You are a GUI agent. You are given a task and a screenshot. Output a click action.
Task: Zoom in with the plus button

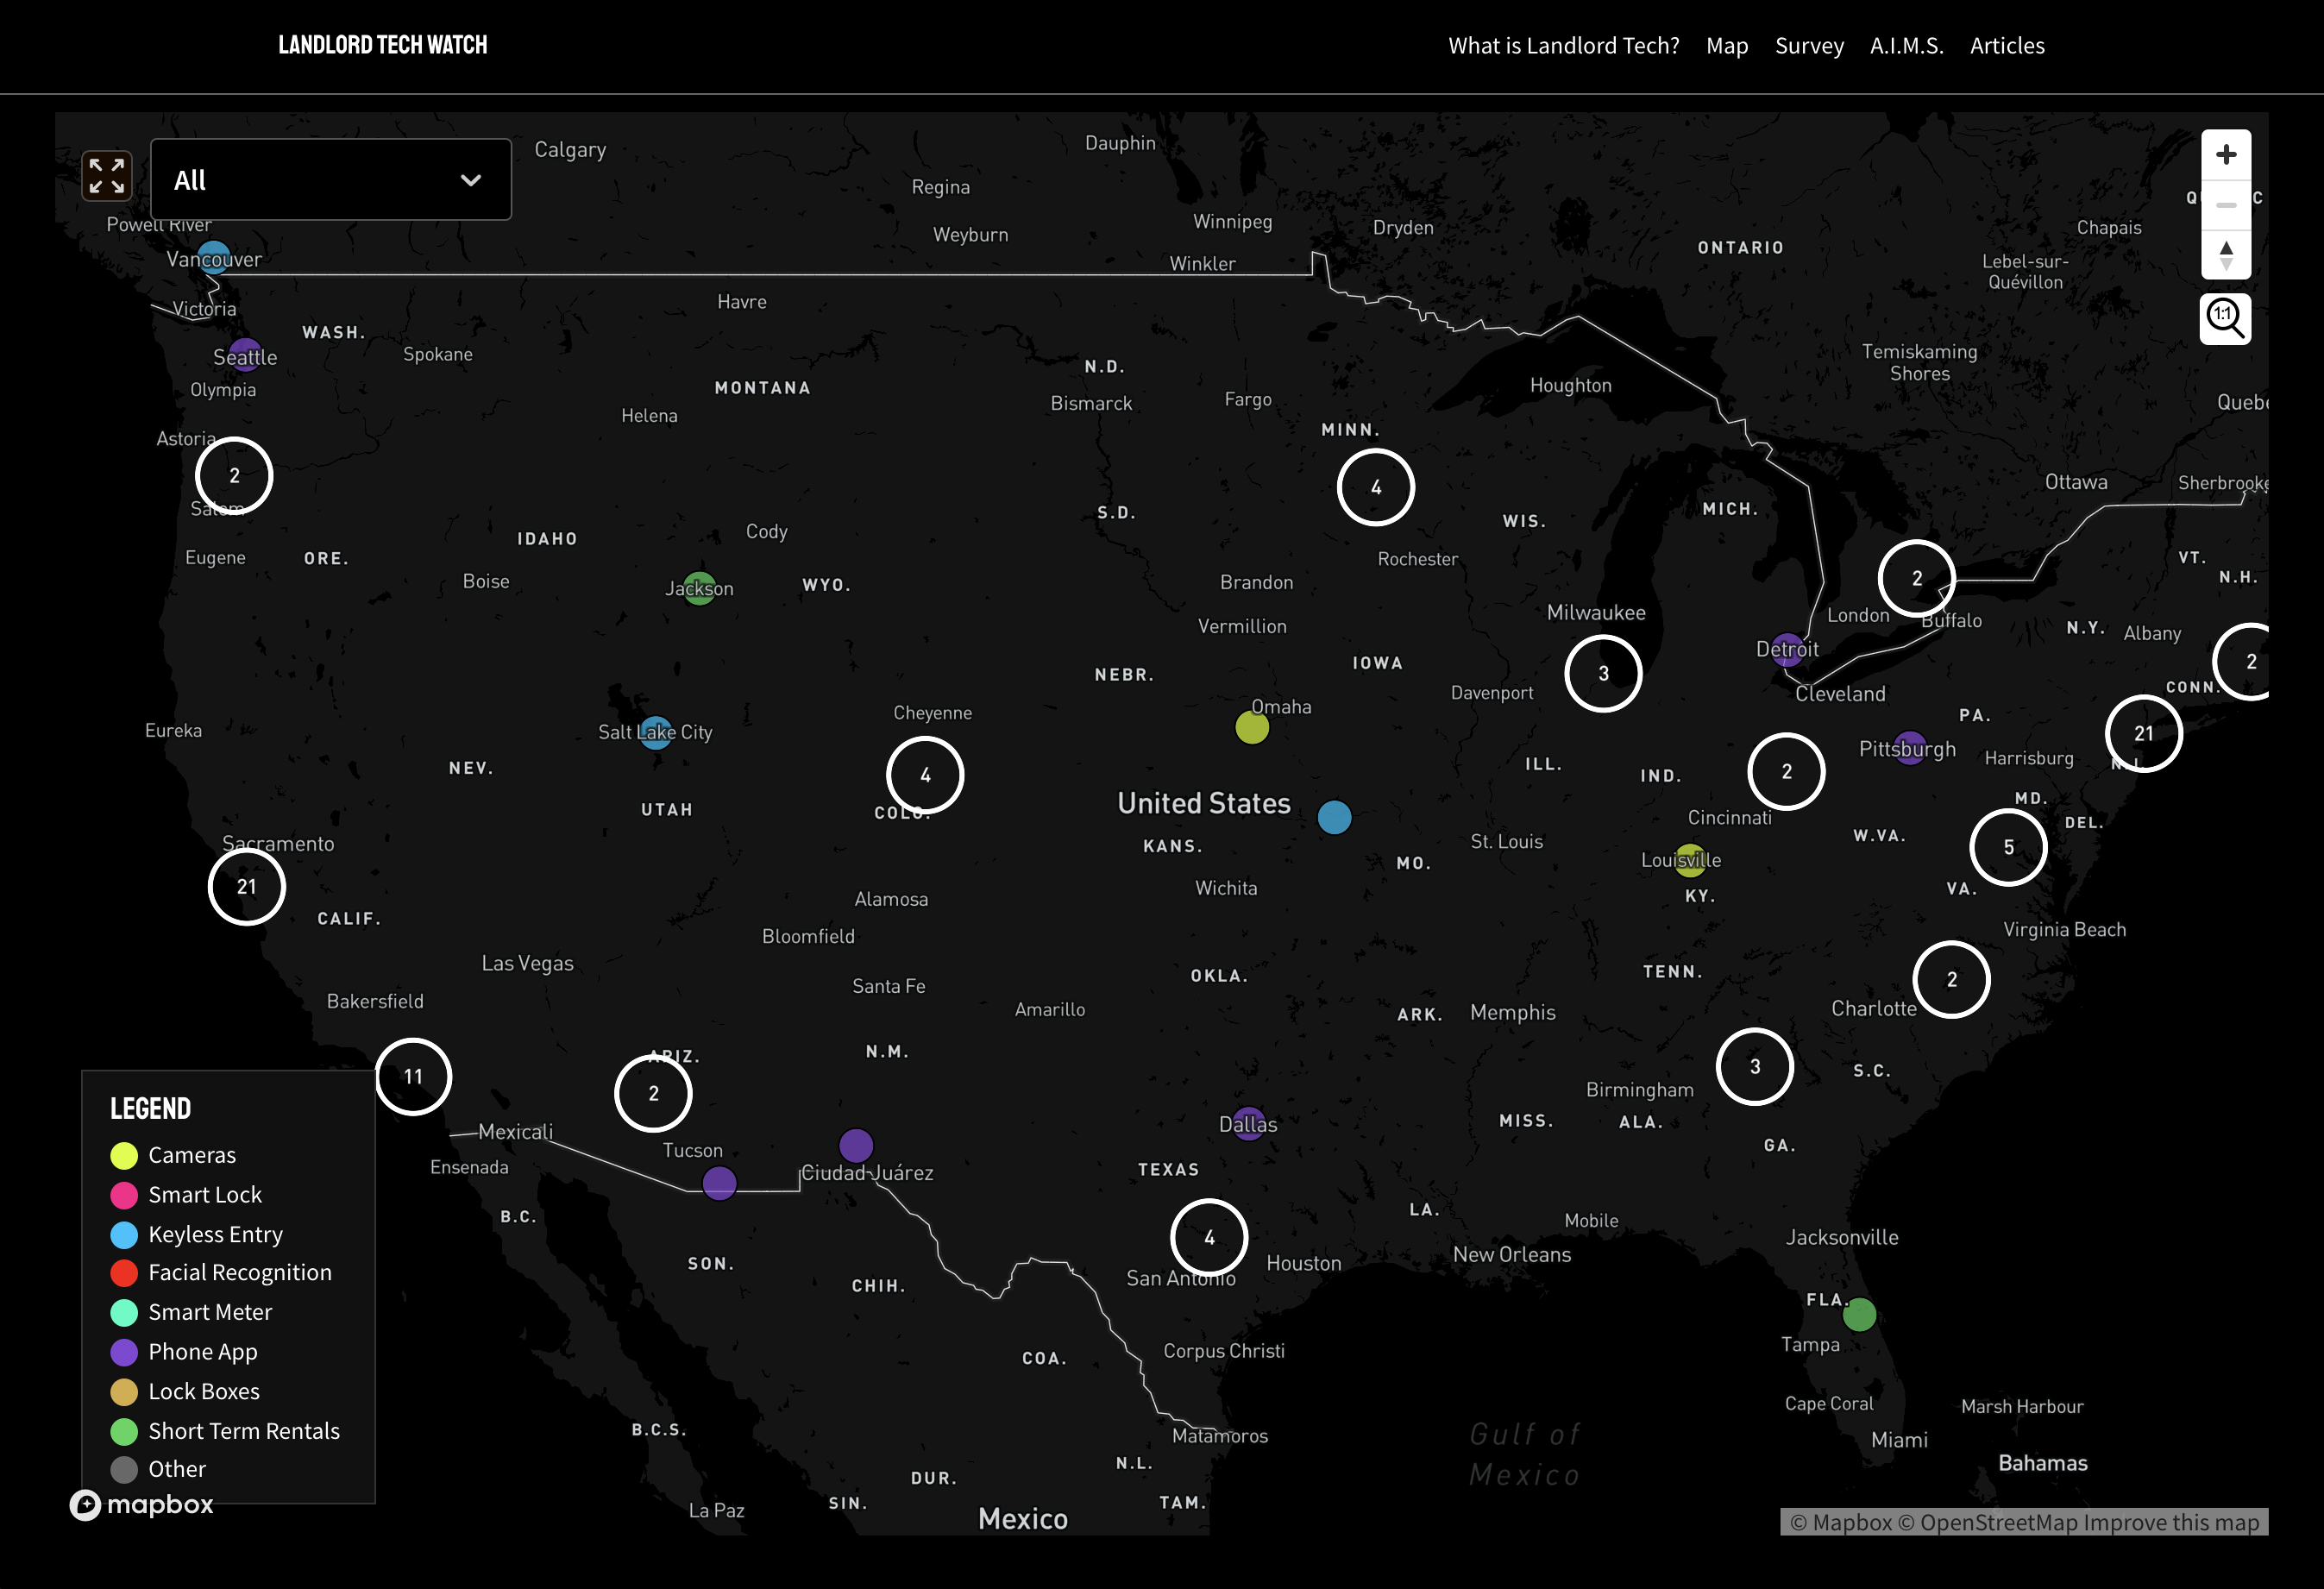pos(2225,155)
